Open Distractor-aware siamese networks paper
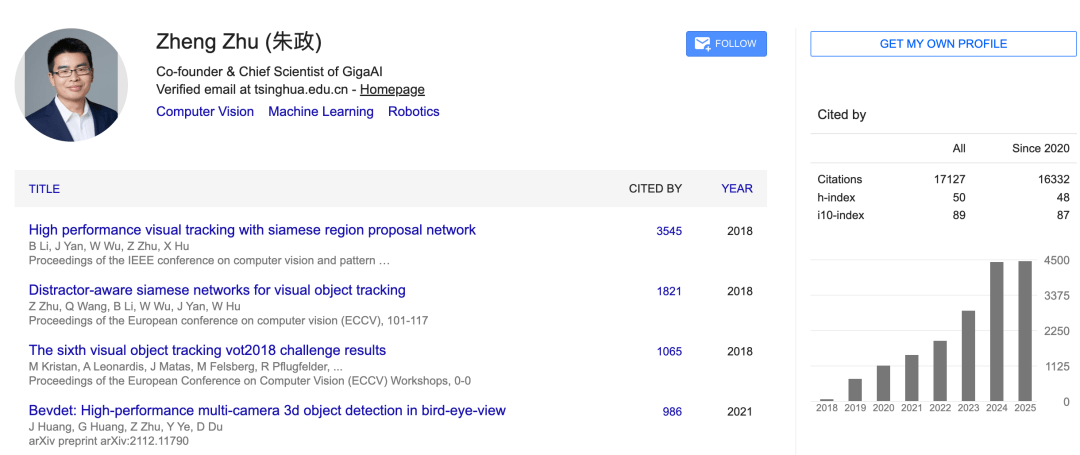This screenshot has height=455, width=1080. pyautogui.click(x=217, y=290)
